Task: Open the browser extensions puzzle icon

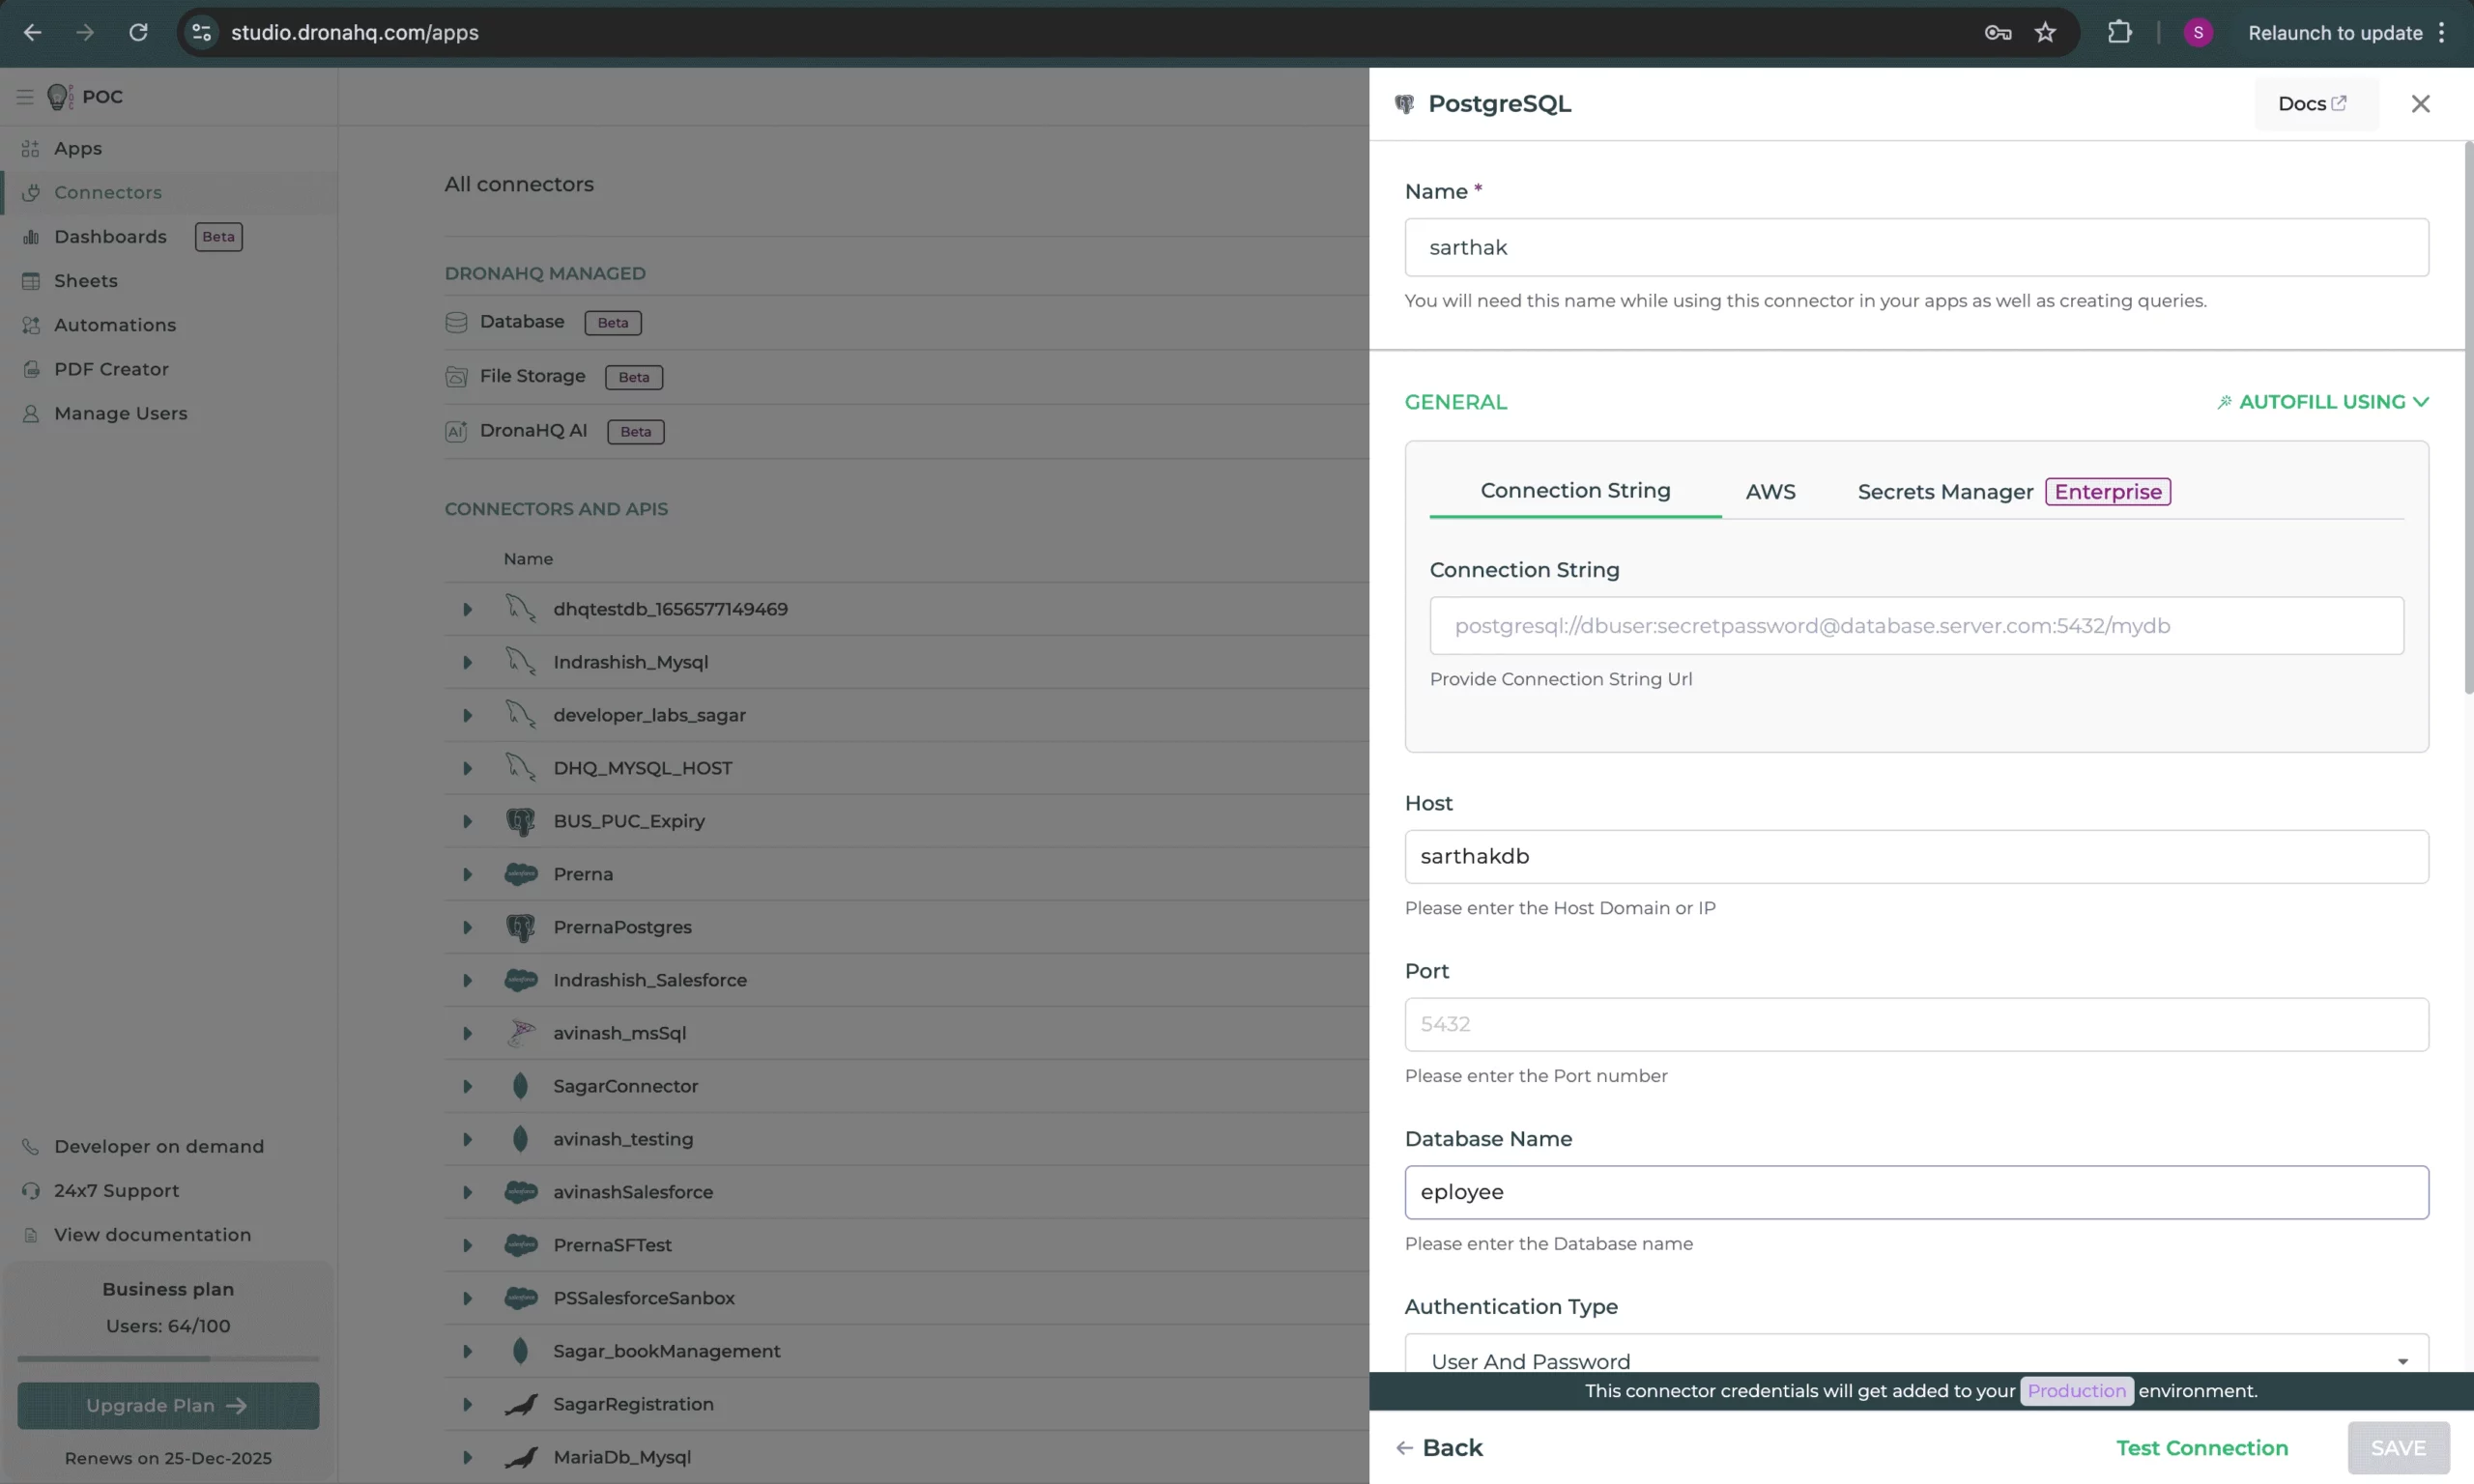Action: [2119, 32]
